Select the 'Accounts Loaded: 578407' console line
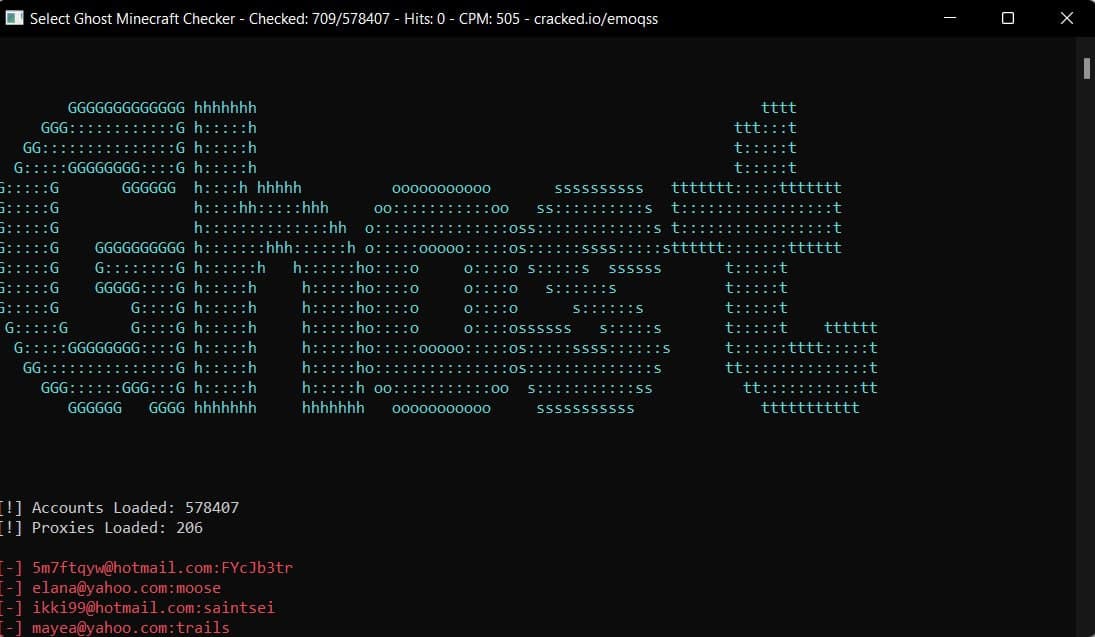The image size is (1095, 637). 120,507
